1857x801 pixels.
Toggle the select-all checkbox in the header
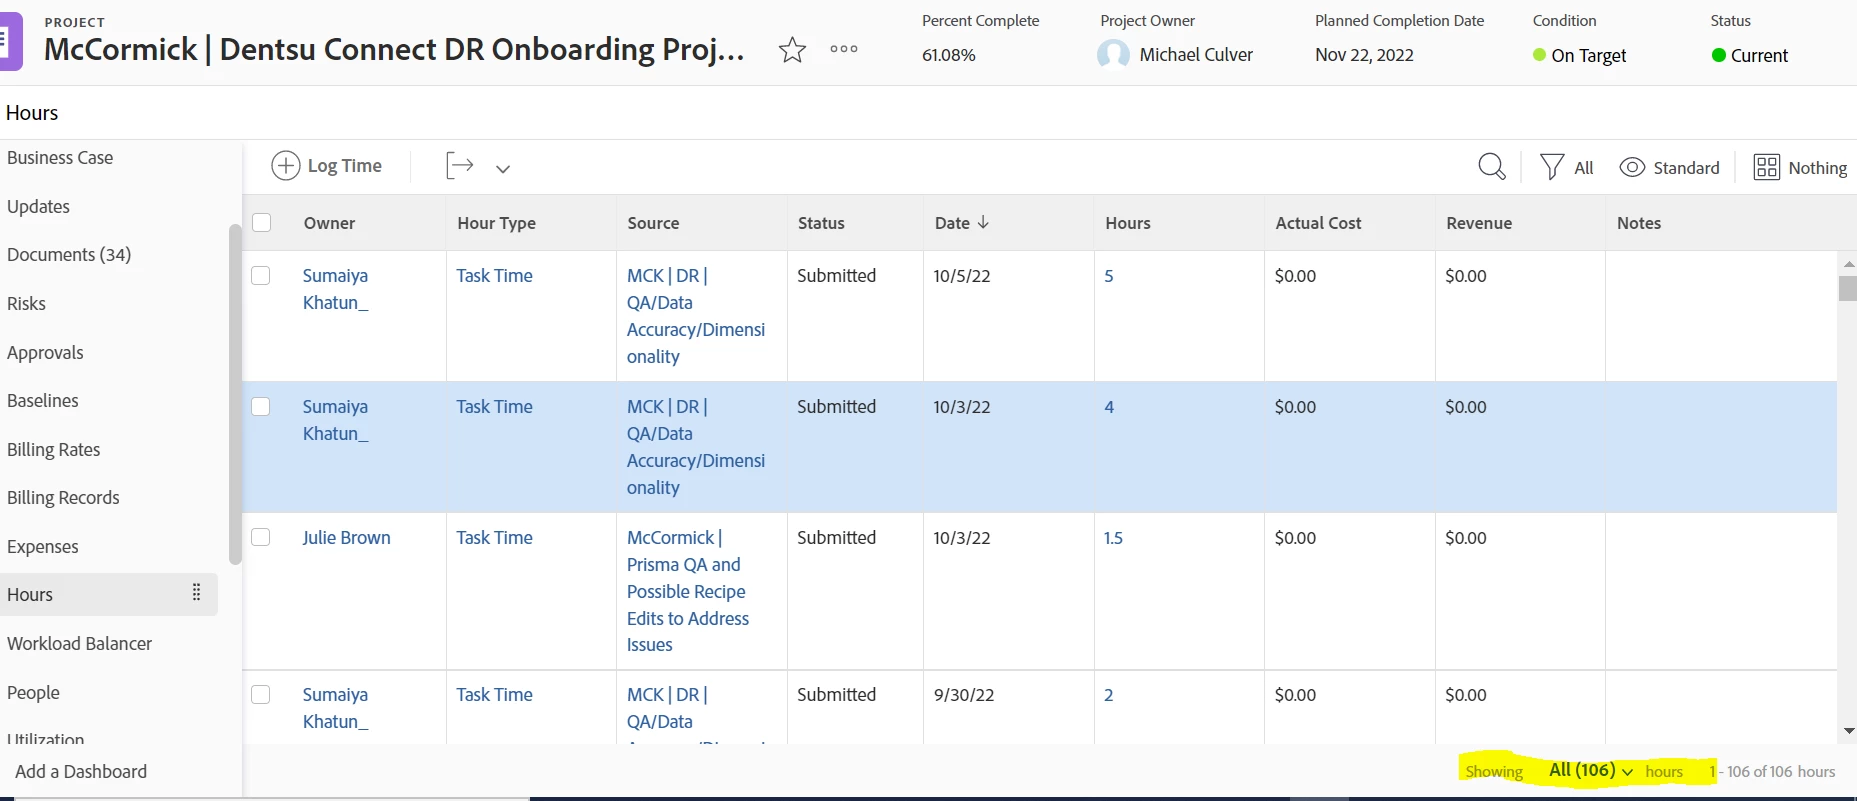pyautogui.click(x=262, y=222)
